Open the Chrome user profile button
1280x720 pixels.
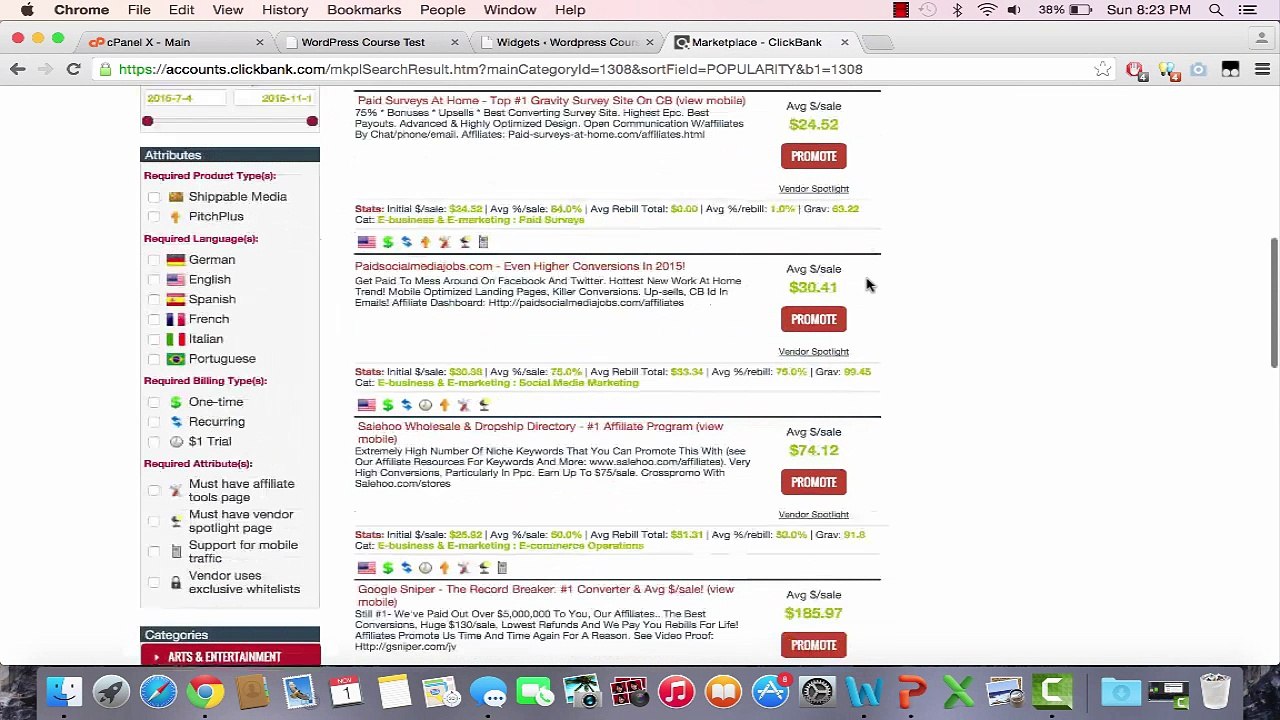[x=1264, y=41]
